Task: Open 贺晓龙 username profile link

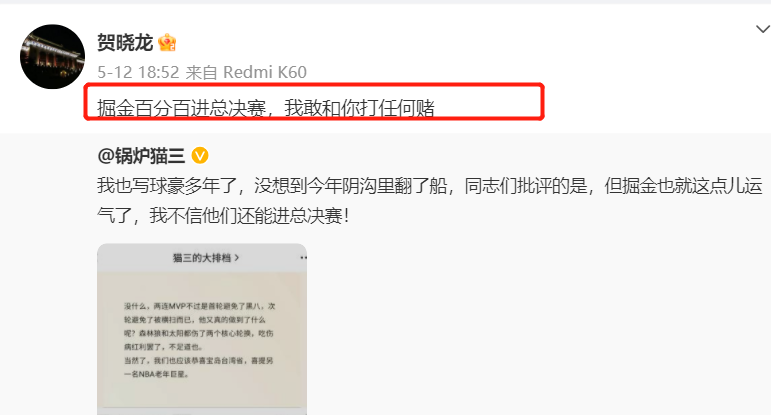Action: pyautogui.click(x=125, y=43)
